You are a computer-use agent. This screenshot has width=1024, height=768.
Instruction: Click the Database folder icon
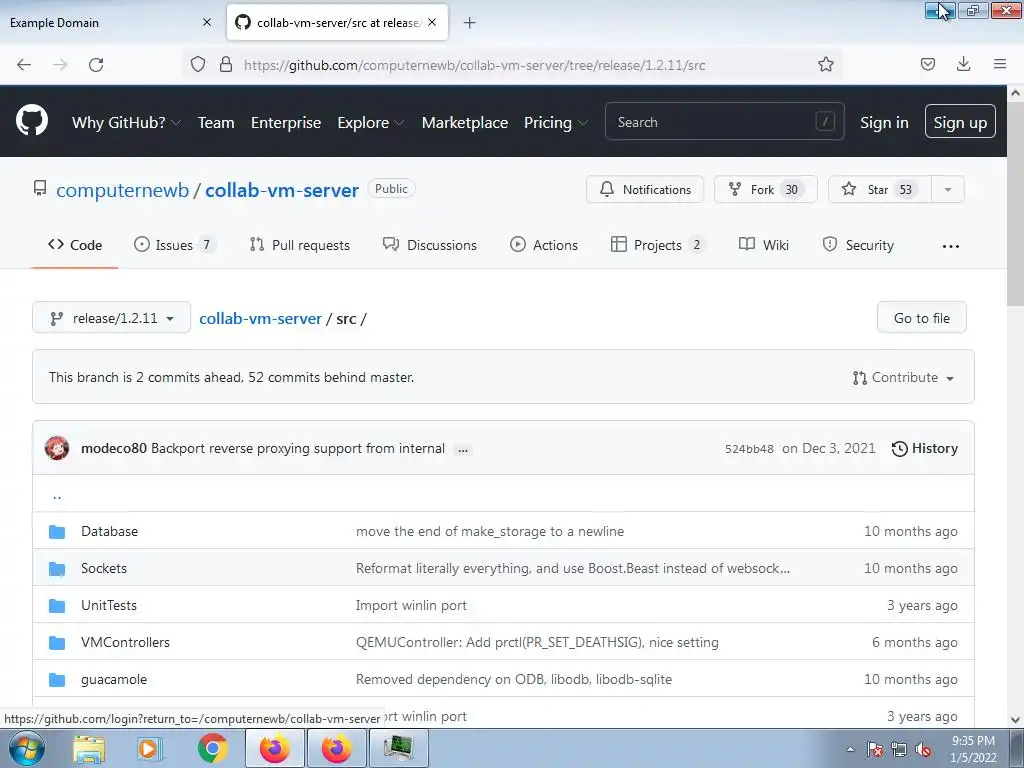(57, 532)
